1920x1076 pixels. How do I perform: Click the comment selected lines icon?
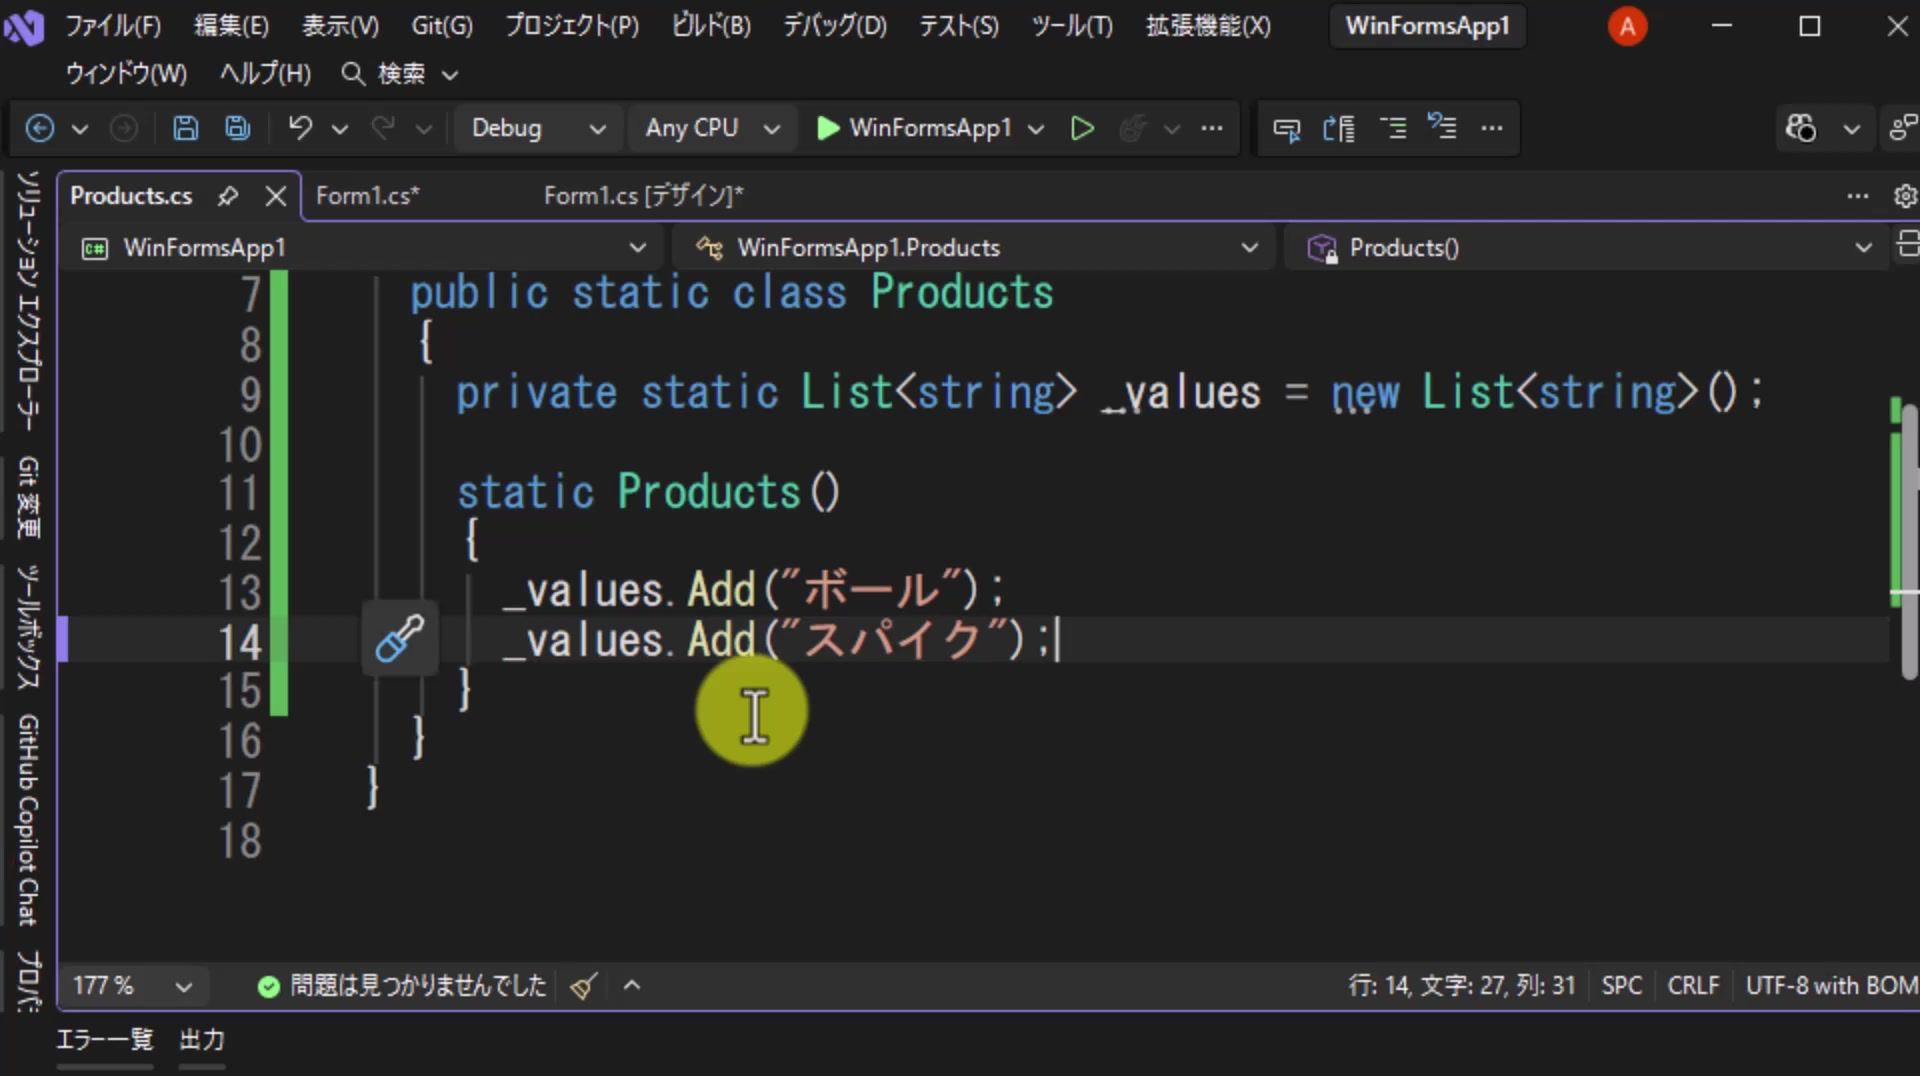(x=1392, y=128)
